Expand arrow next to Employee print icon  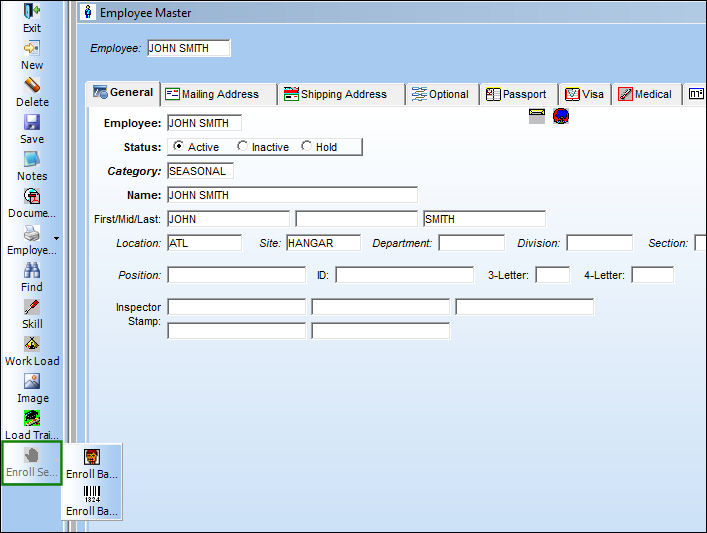(56, 238)
